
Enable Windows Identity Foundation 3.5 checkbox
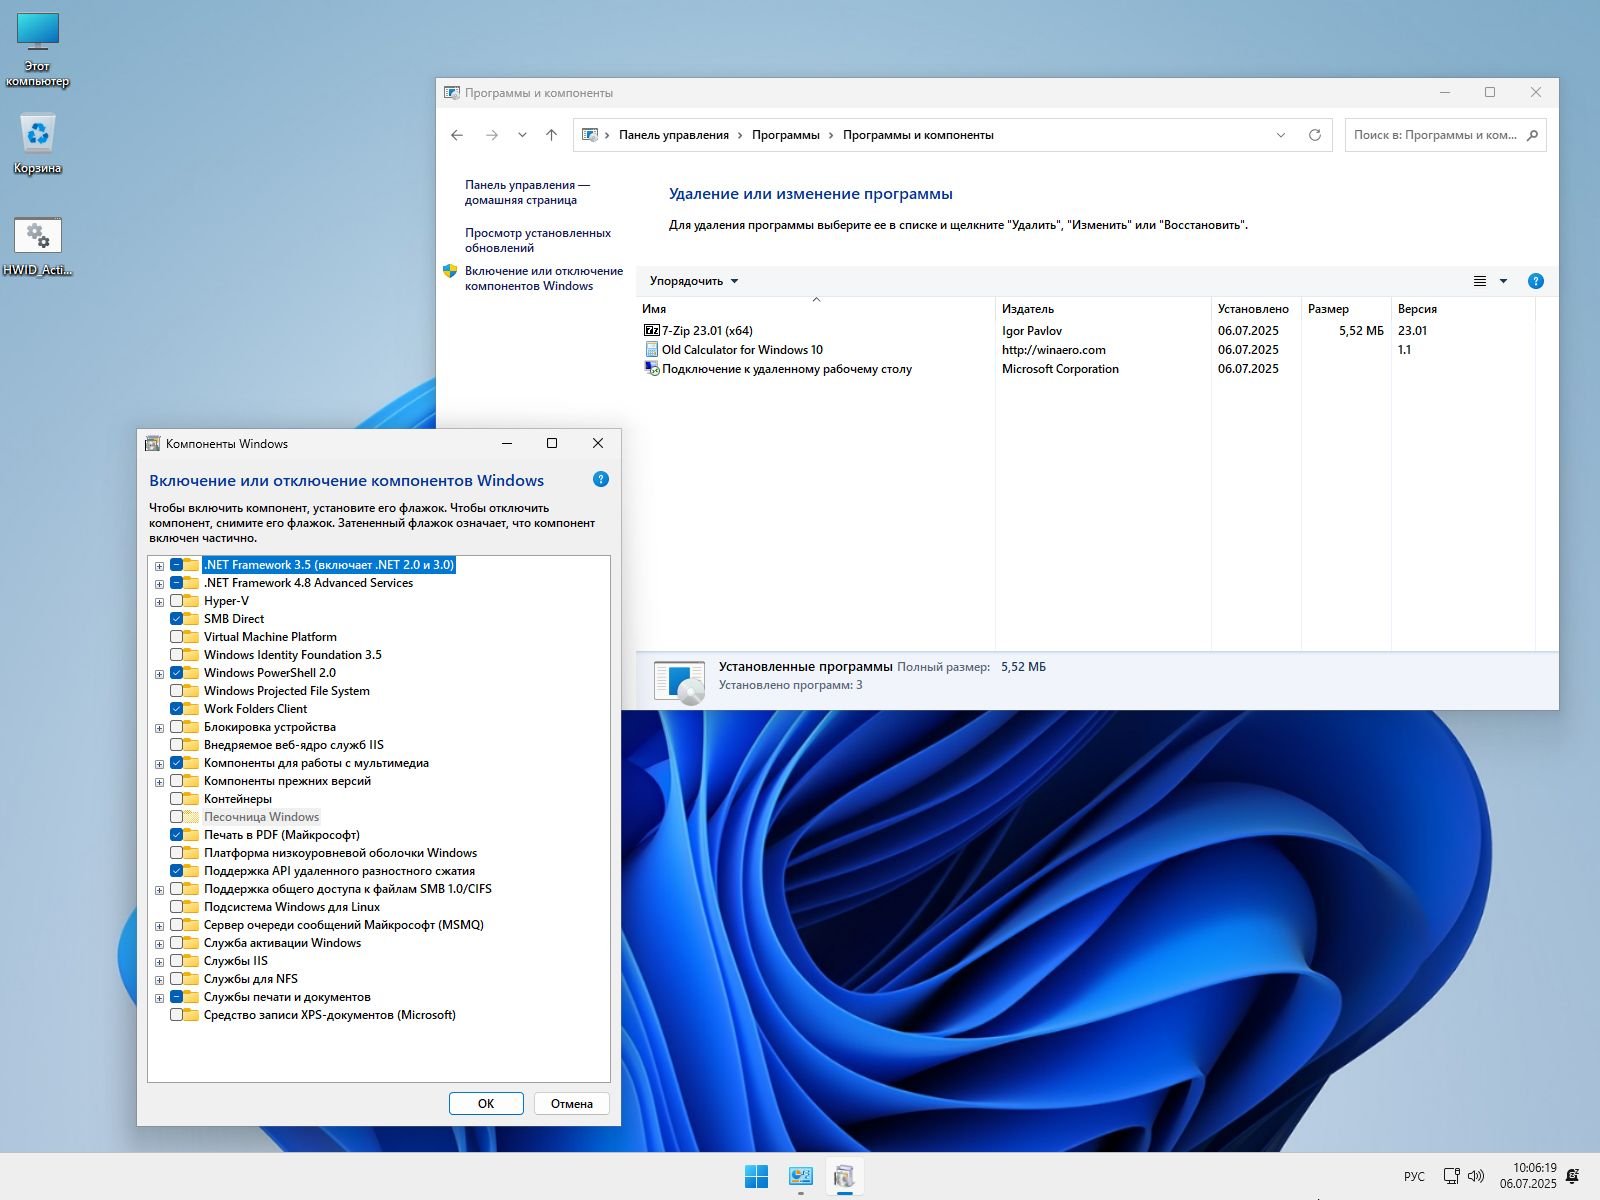point(177,655)
